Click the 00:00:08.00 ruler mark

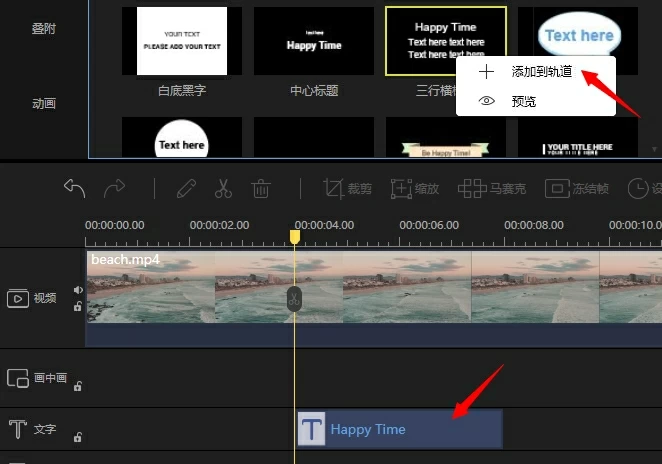(534, 225)
